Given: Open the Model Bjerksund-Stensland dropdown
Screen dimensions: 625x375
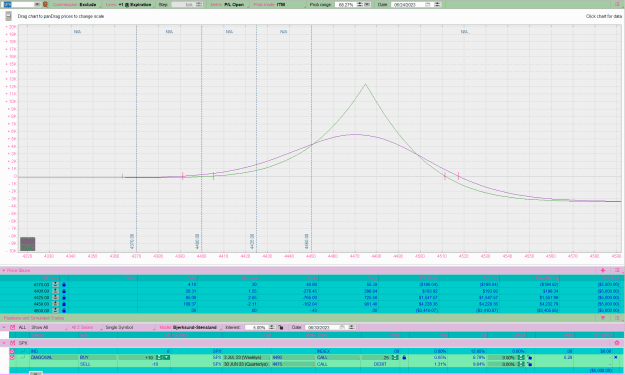Looking at the screenshot, I should point(190,327).
